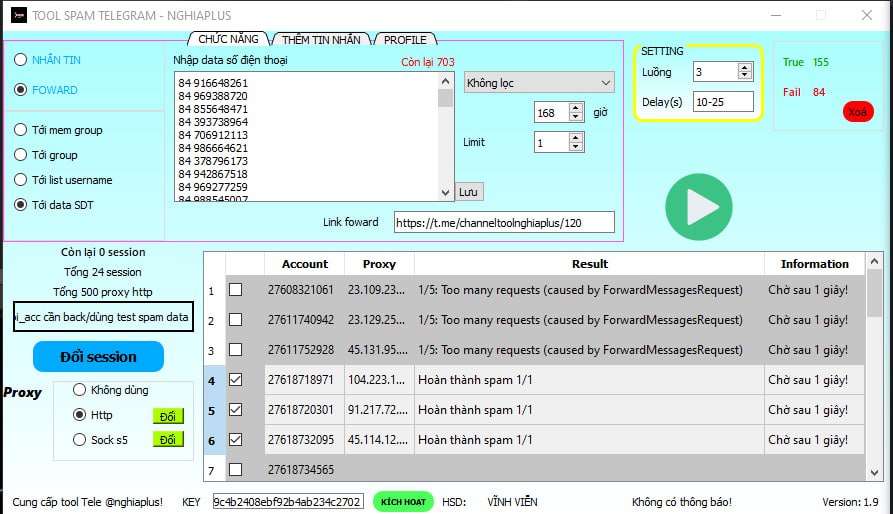Image resolution: width=893 pixels, height=514 pixels.
Task: Click the Đổi button beside Http
Action: tap(168, 415)
